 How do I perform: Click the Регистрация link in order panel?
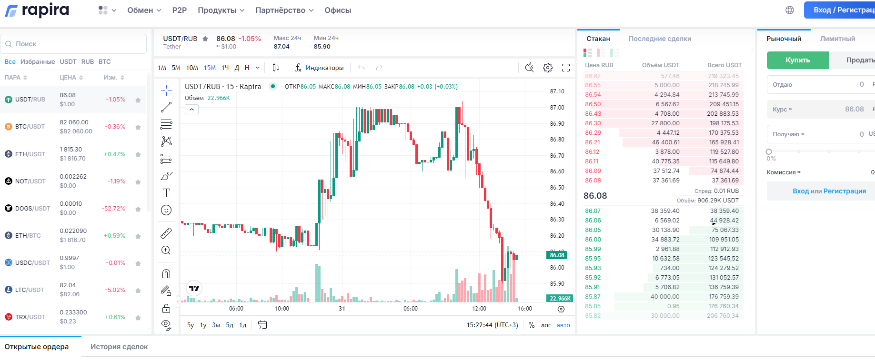coord(845,191)
